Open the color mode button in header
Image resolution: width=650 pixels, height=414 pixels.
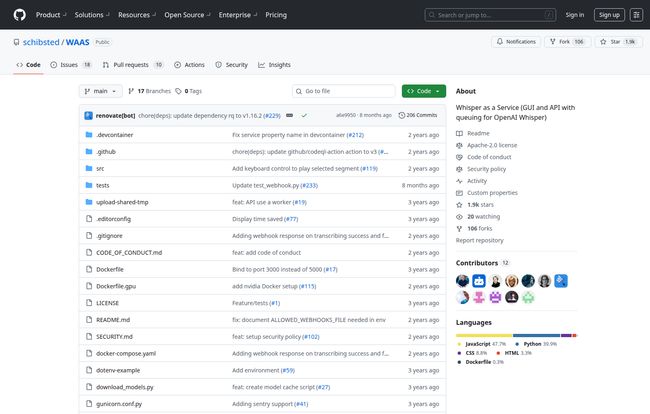636,15
